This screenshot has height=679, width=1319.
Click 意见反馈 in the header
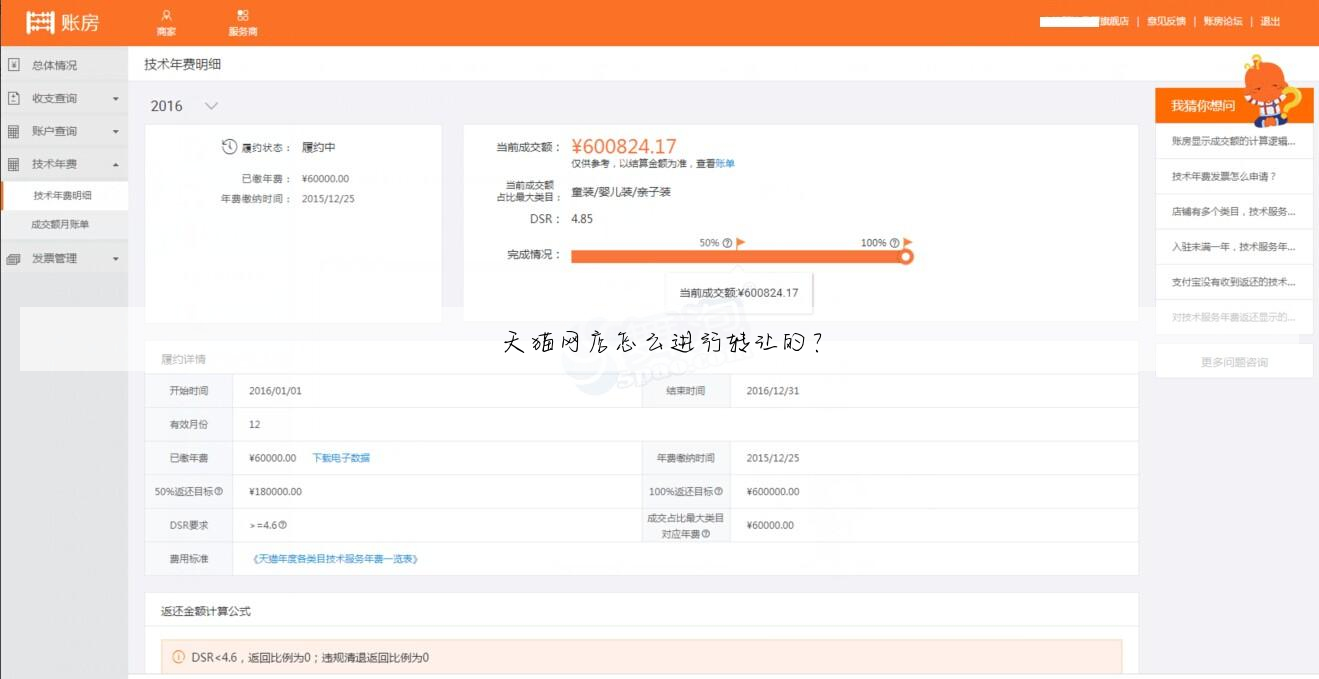click(1166, 21)
